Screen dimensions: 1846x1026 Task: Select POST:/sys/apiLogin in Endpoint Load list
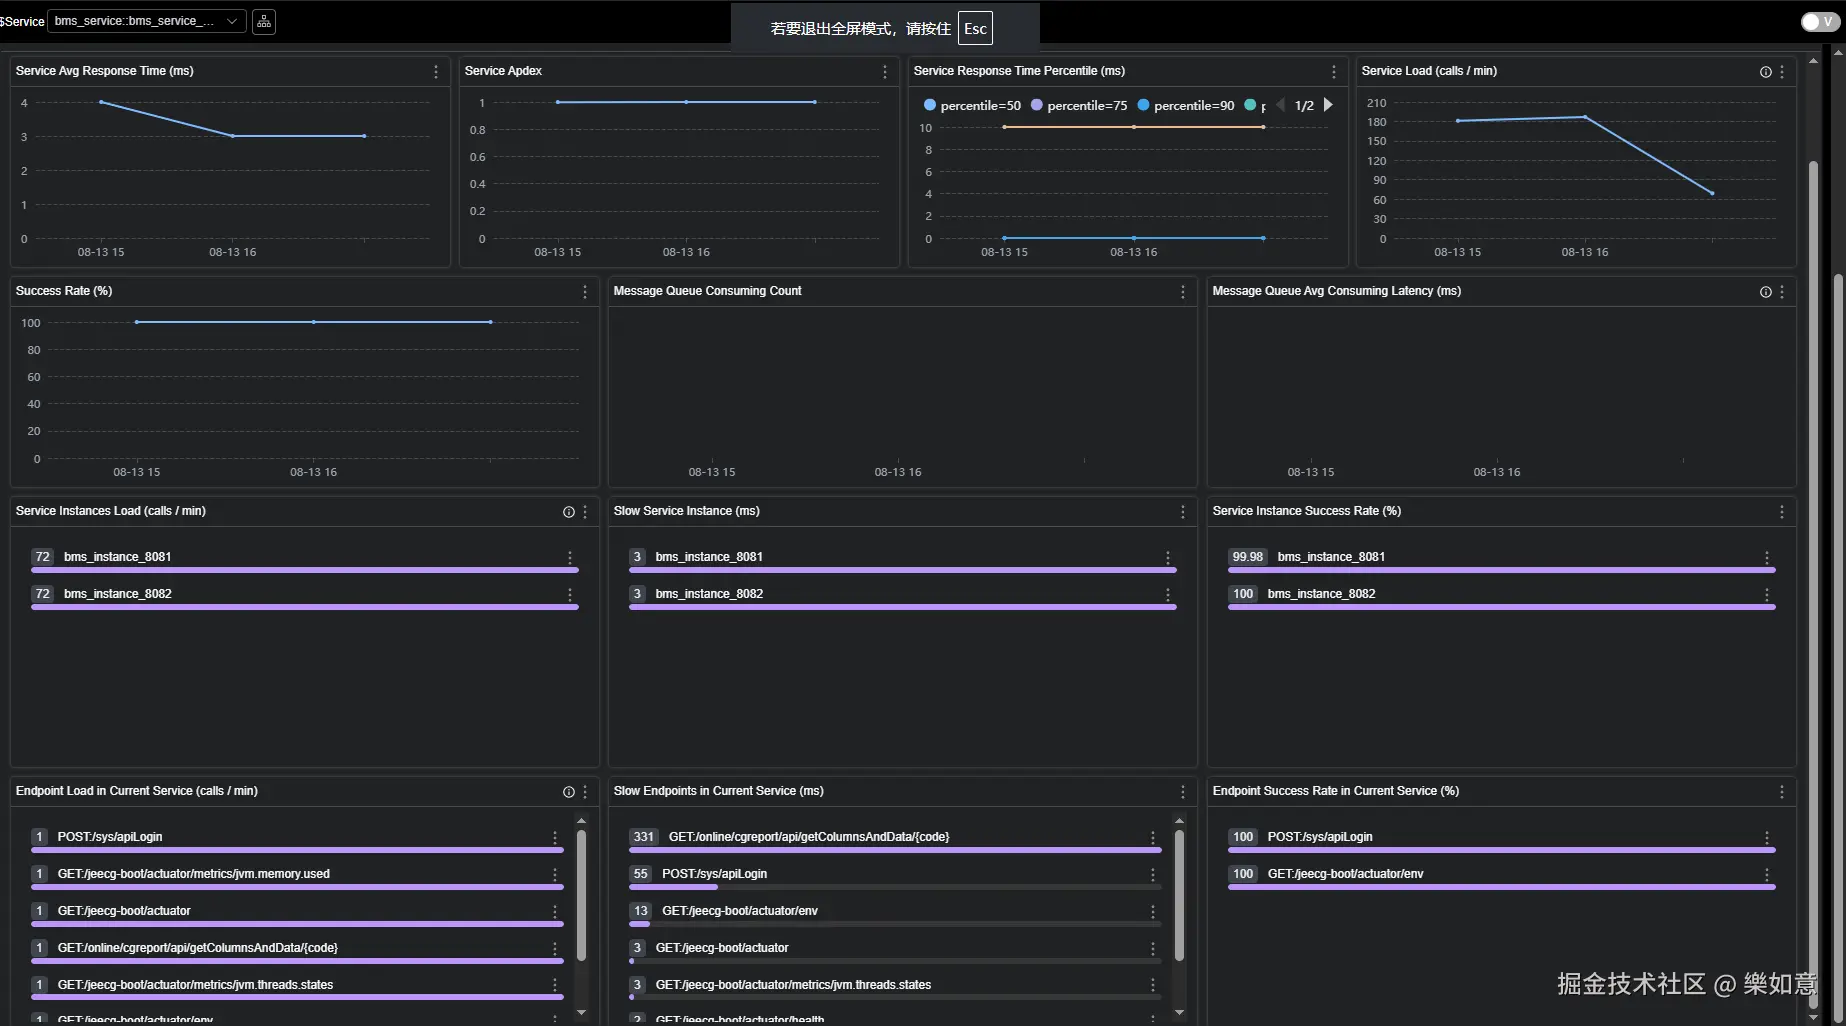(x=109, y=837)
